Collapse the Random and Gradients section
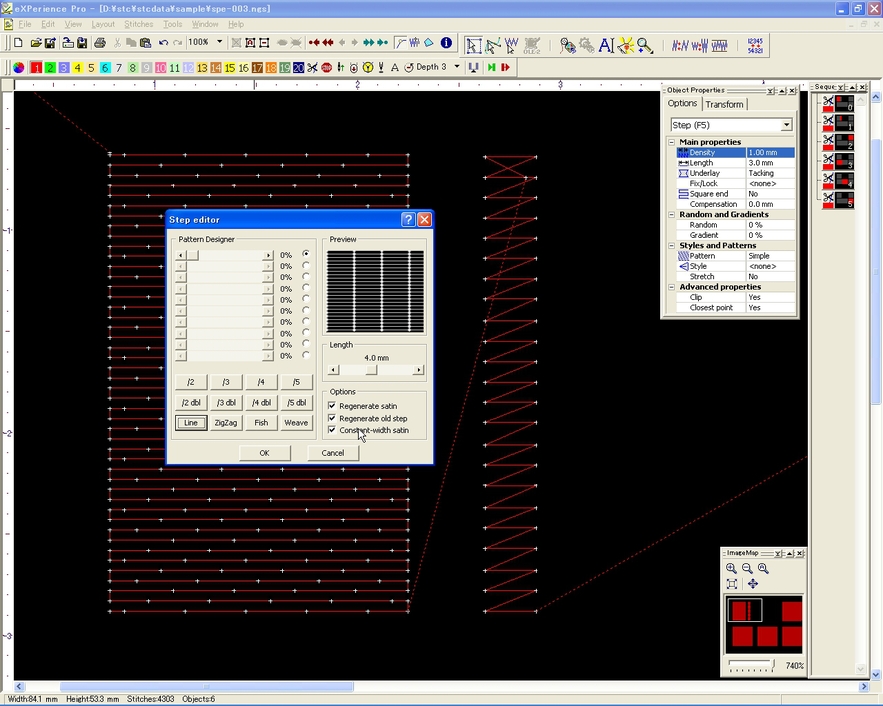This screenshot has width=883, height=706. point(671,215)
